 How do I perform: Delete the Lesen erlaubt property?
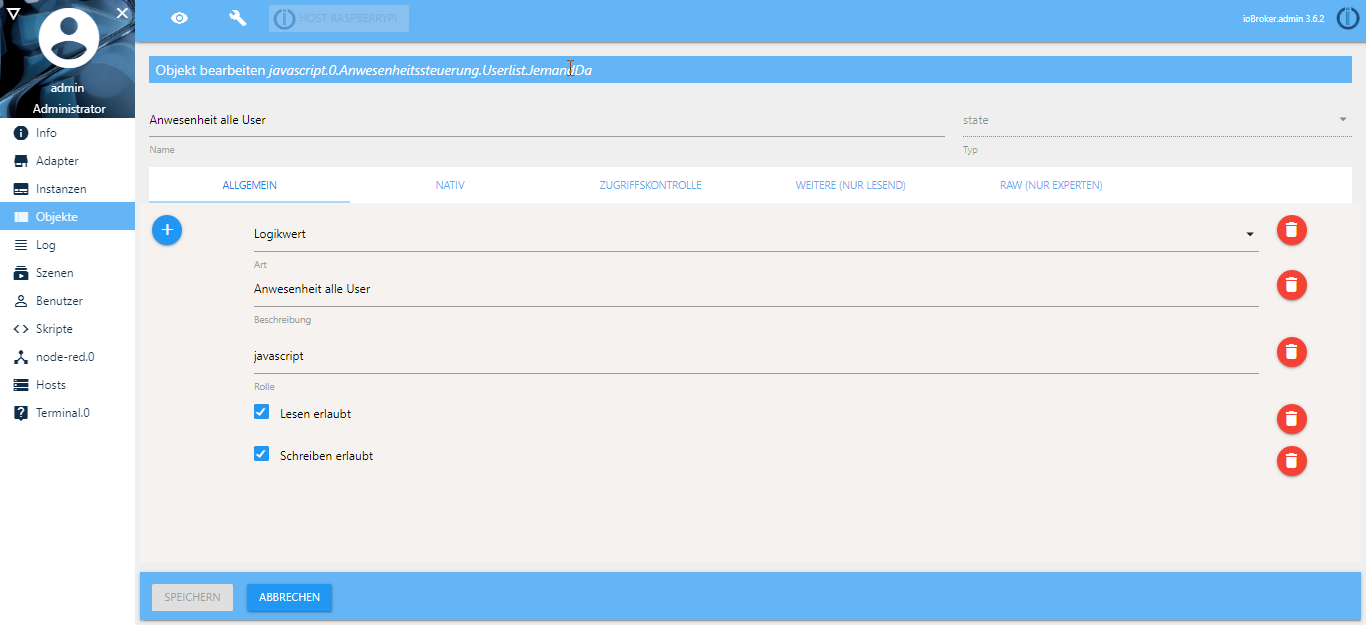coord(1292,419)
